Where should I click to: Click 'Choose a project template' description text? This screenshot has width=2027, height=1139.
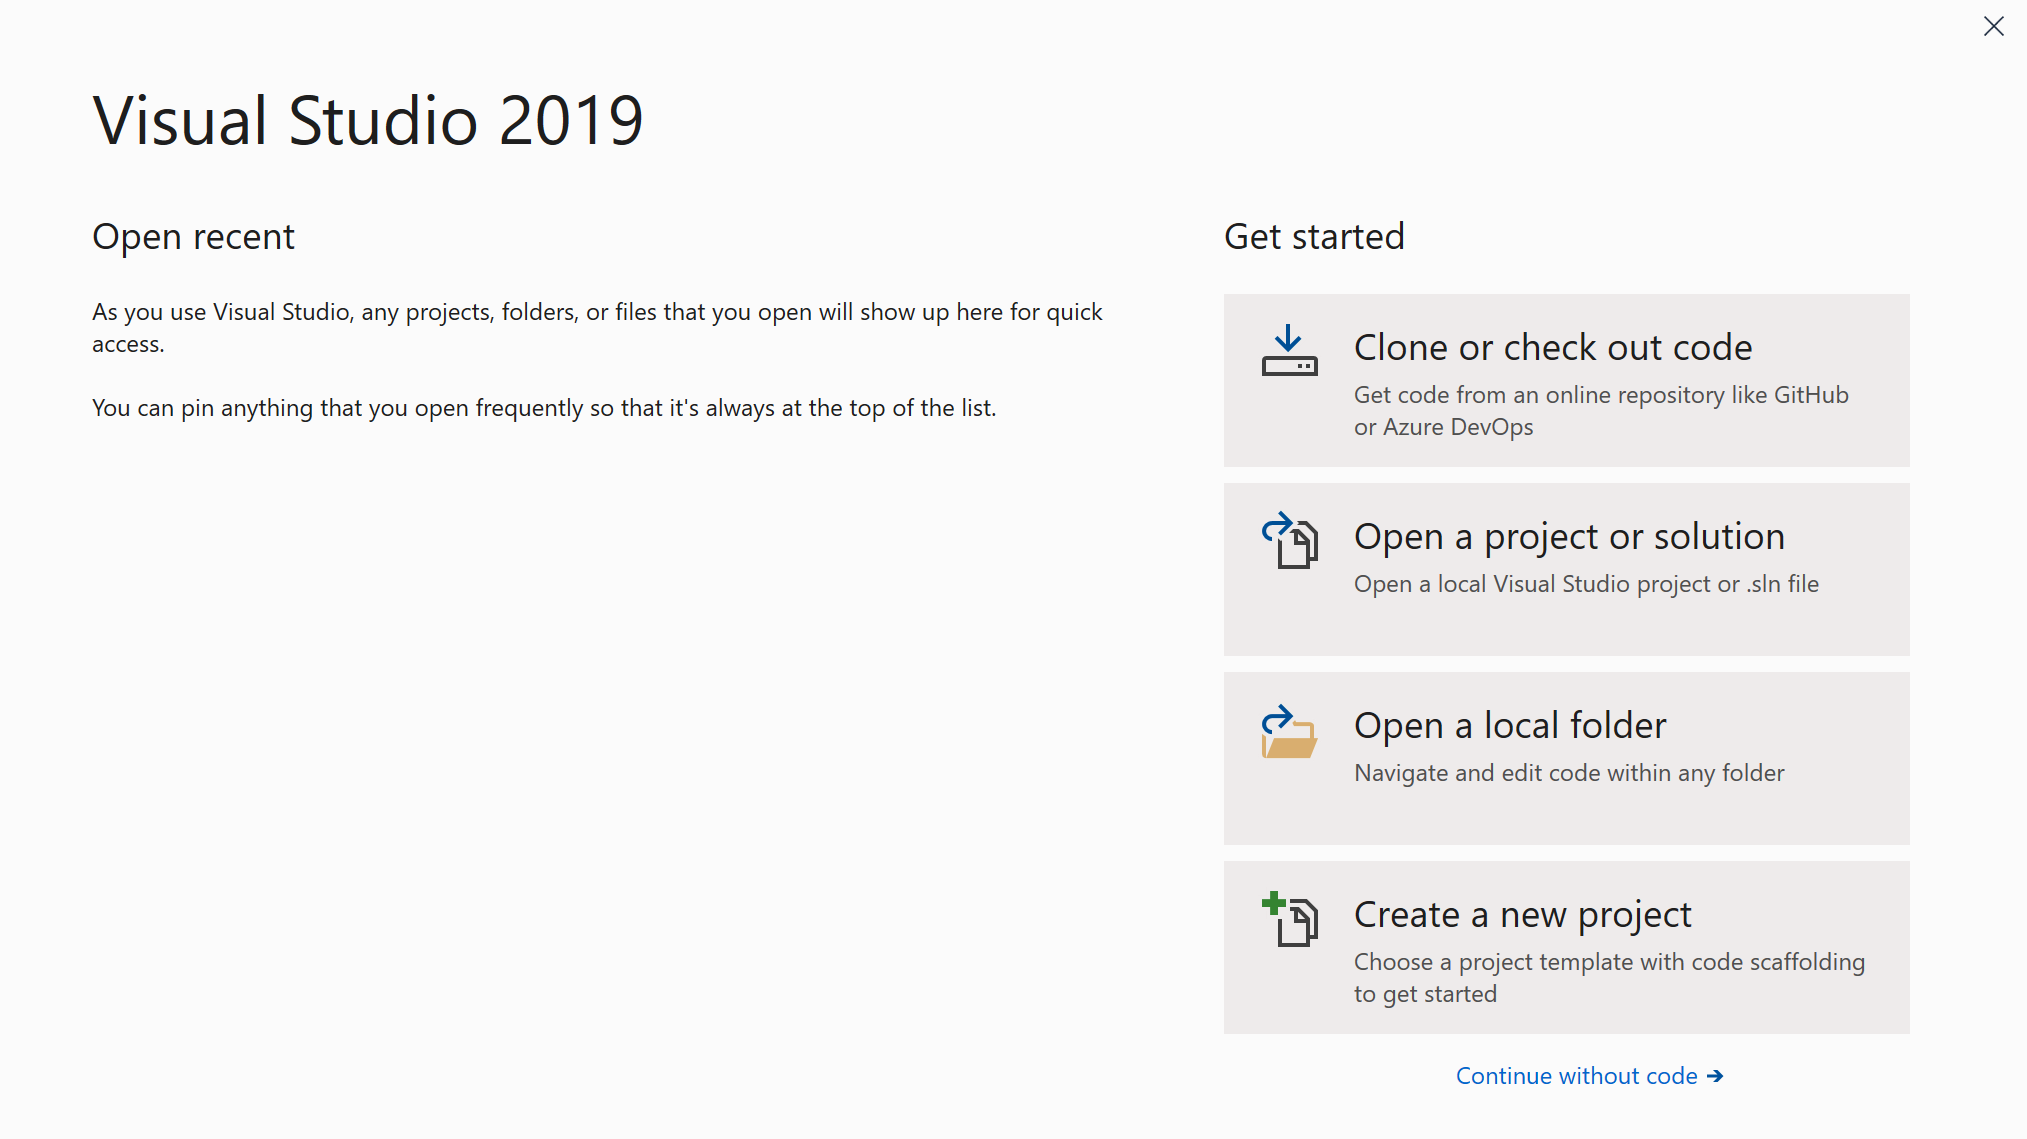pyautogui.click(x=1609, y=978)
